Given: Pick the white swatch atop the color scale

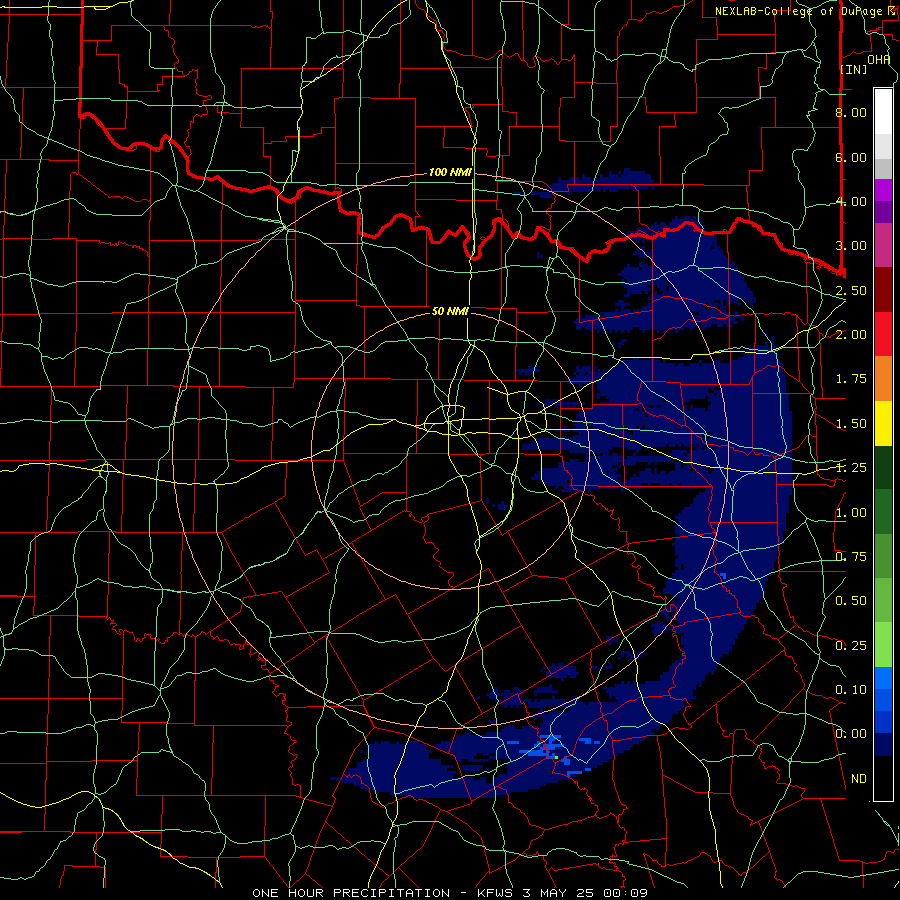Looking at the screenshot, I should 883,112.
